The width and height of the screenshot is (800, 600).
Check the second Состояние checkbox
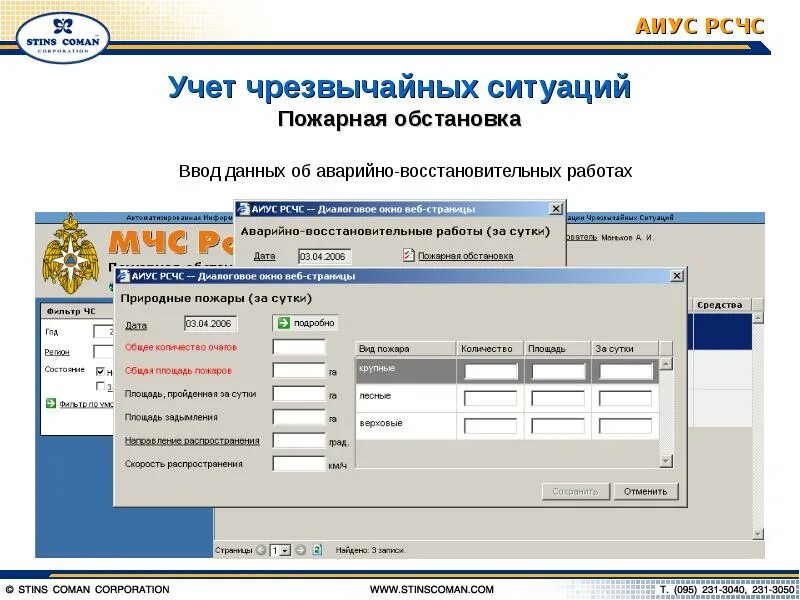point(100,386)
